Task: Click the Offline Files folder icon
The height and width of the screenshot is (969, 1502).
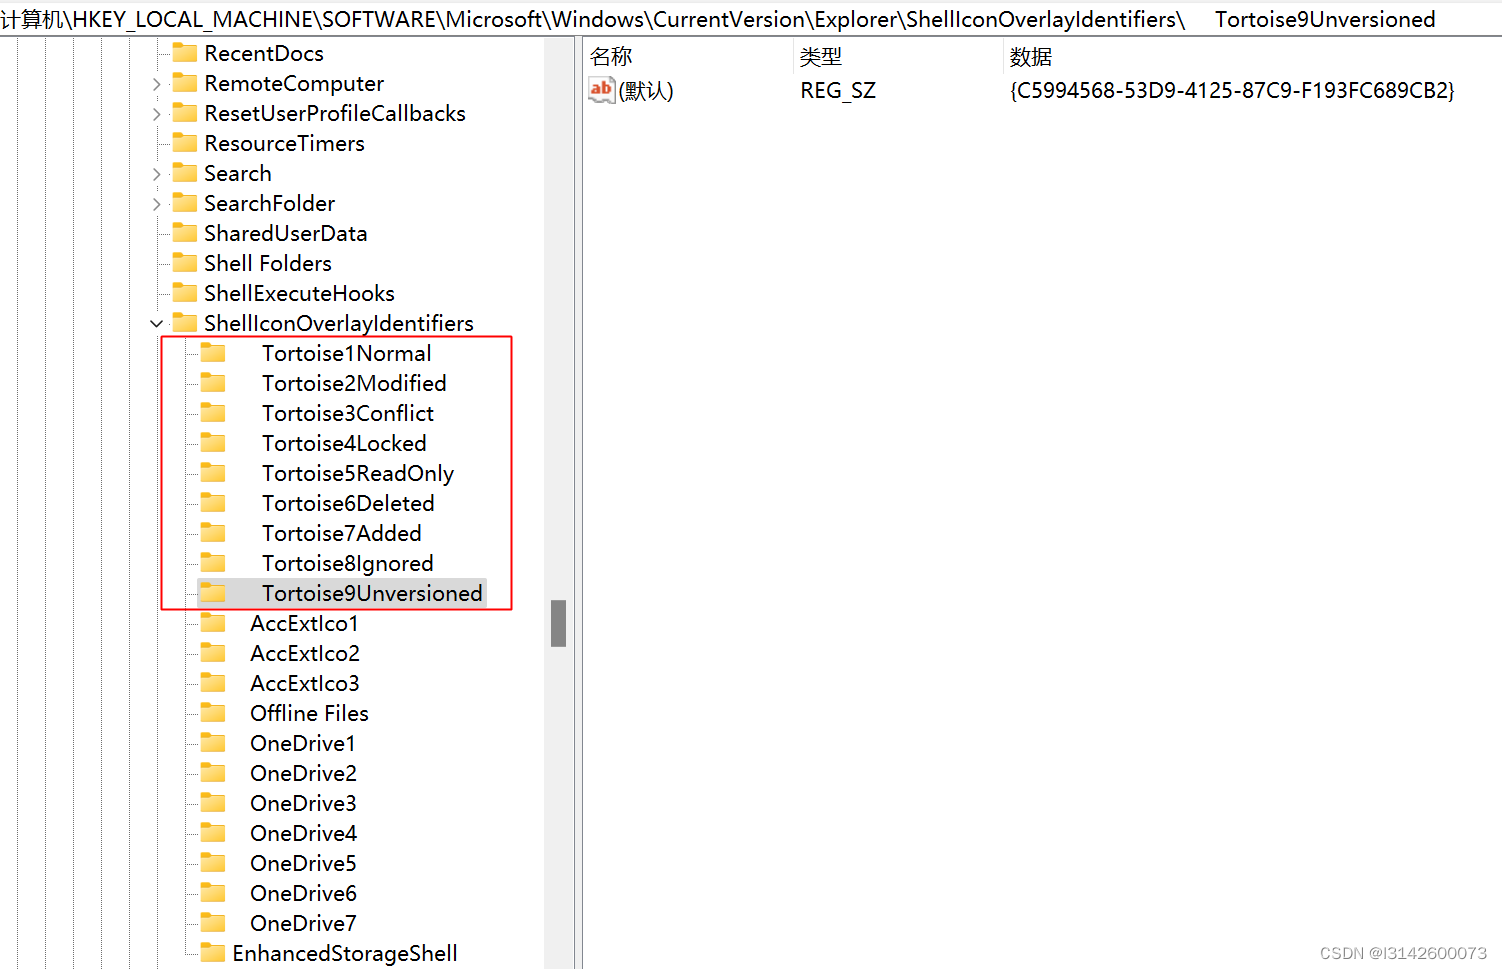Action: pyautogui.click(x=213, y=712)
